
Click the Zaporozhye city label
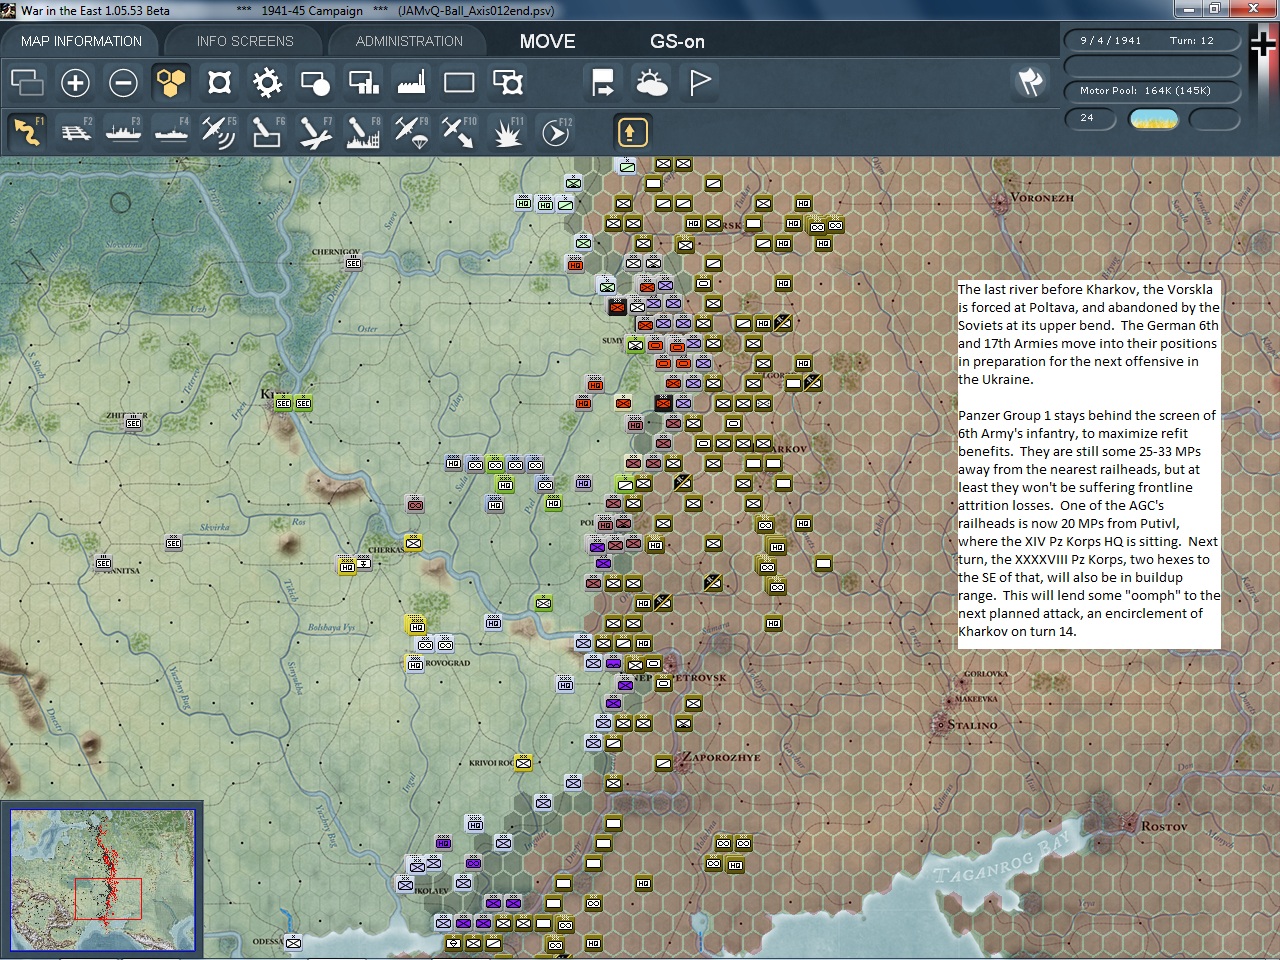pos(721,757)
